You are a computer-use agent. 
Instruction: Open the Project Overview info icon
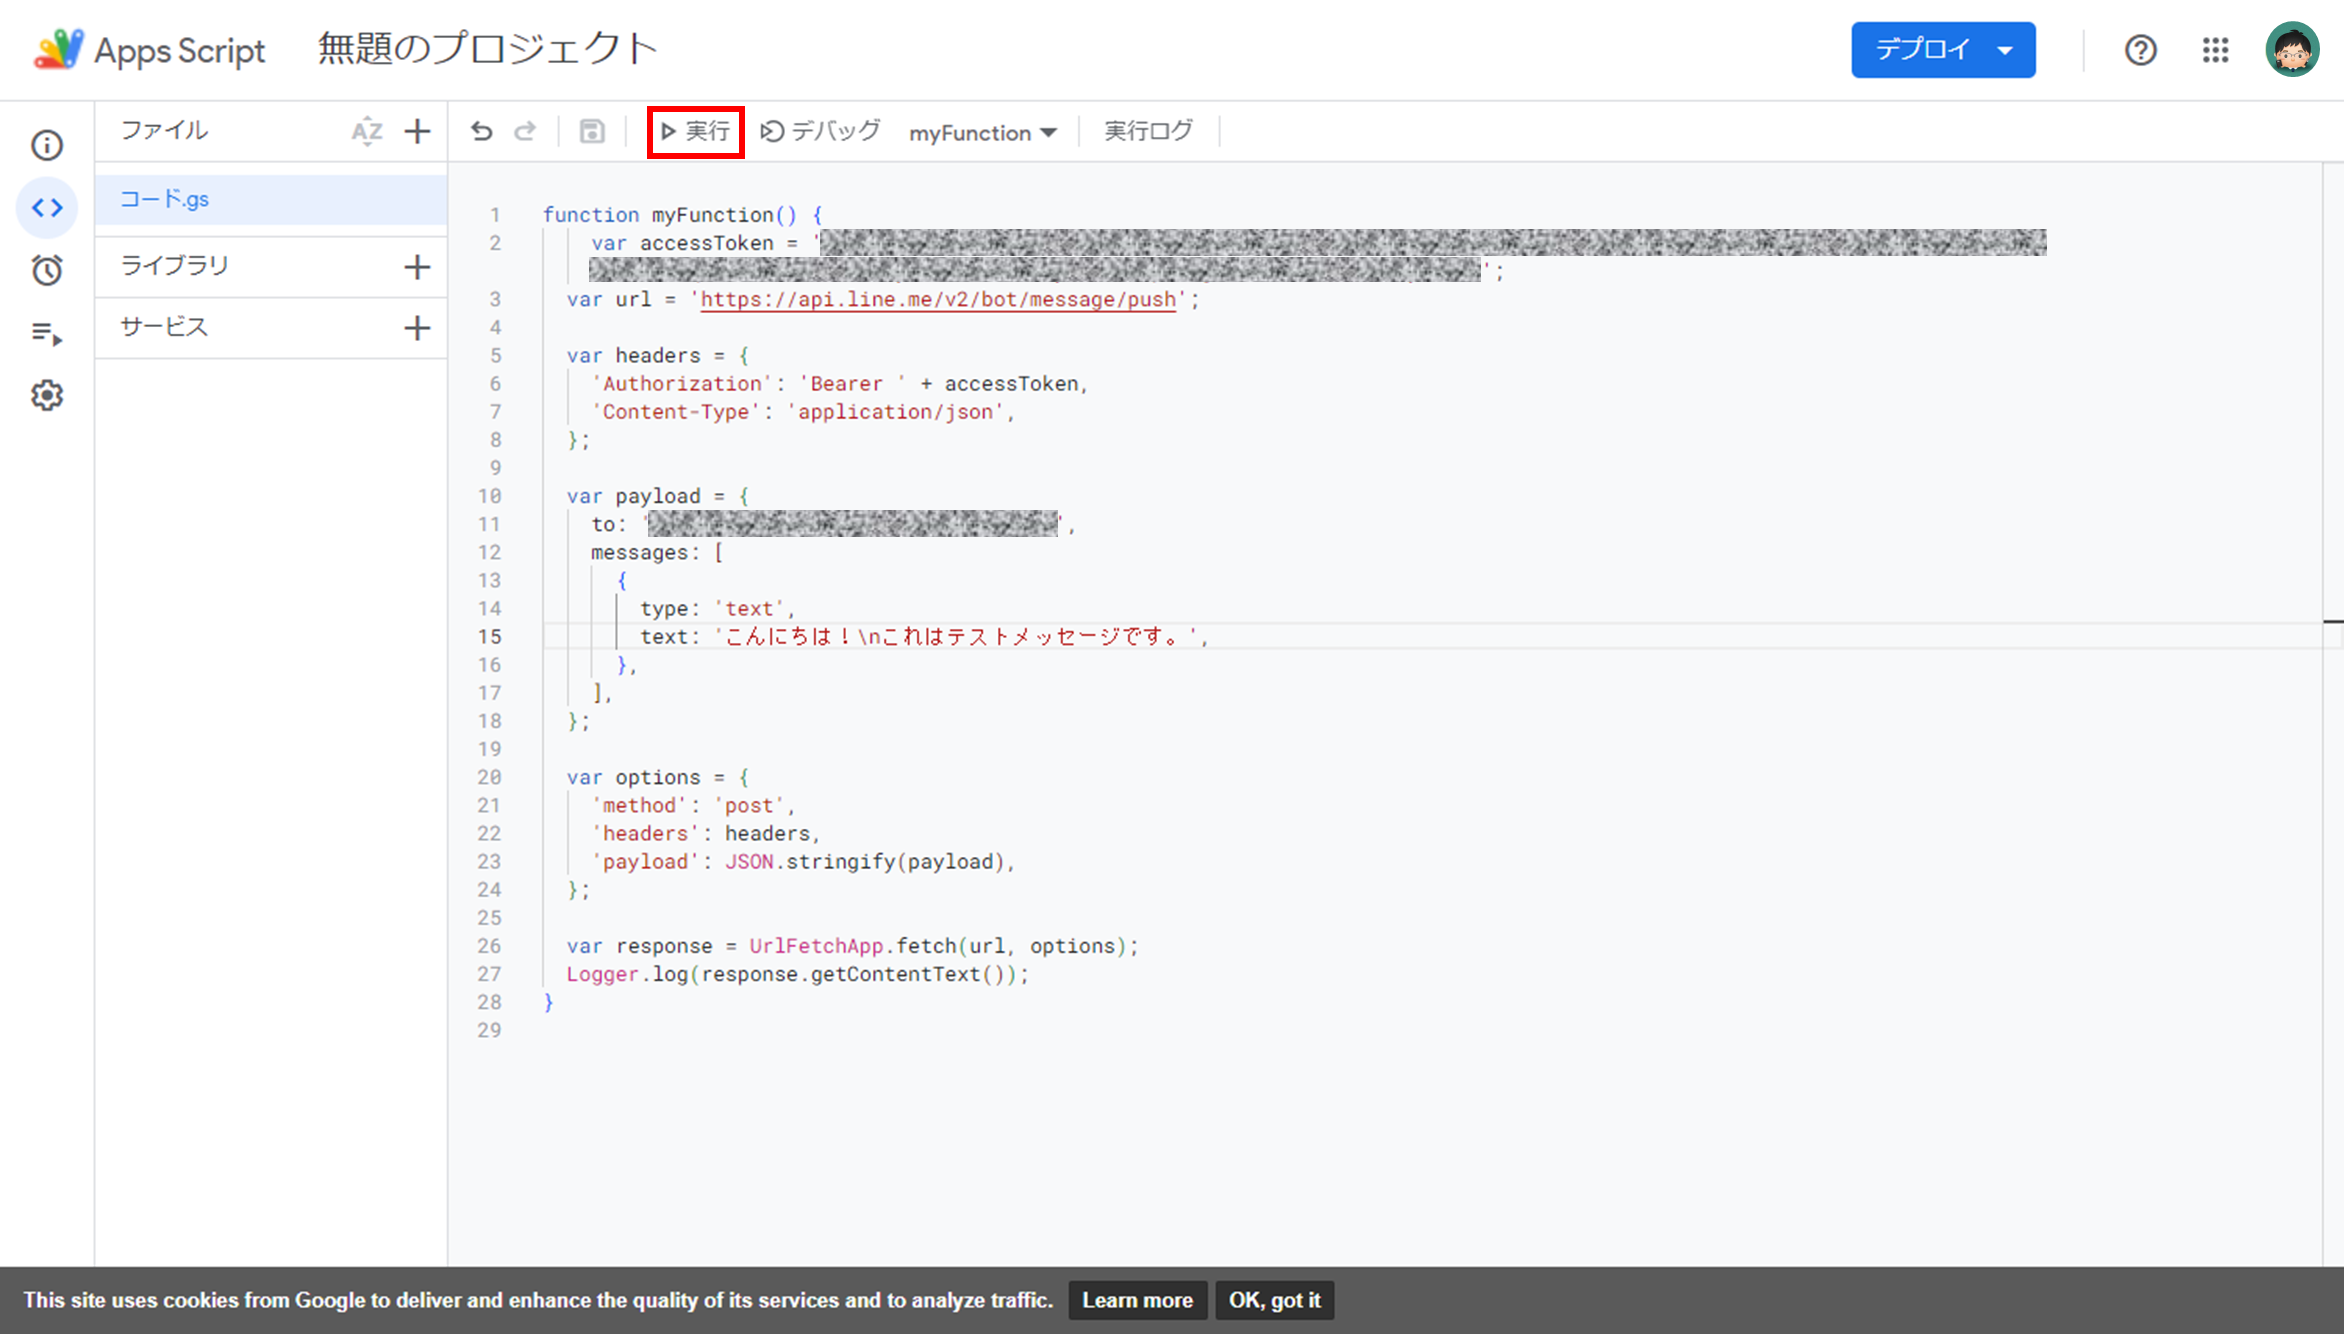point(46,144)
